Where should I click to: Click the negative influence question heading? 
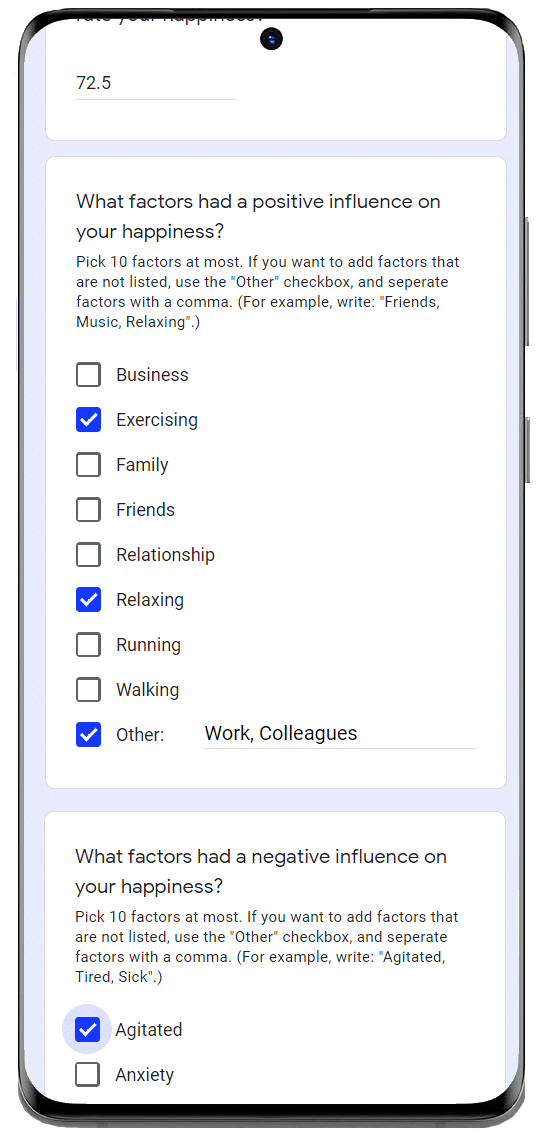tap(261, 871)
